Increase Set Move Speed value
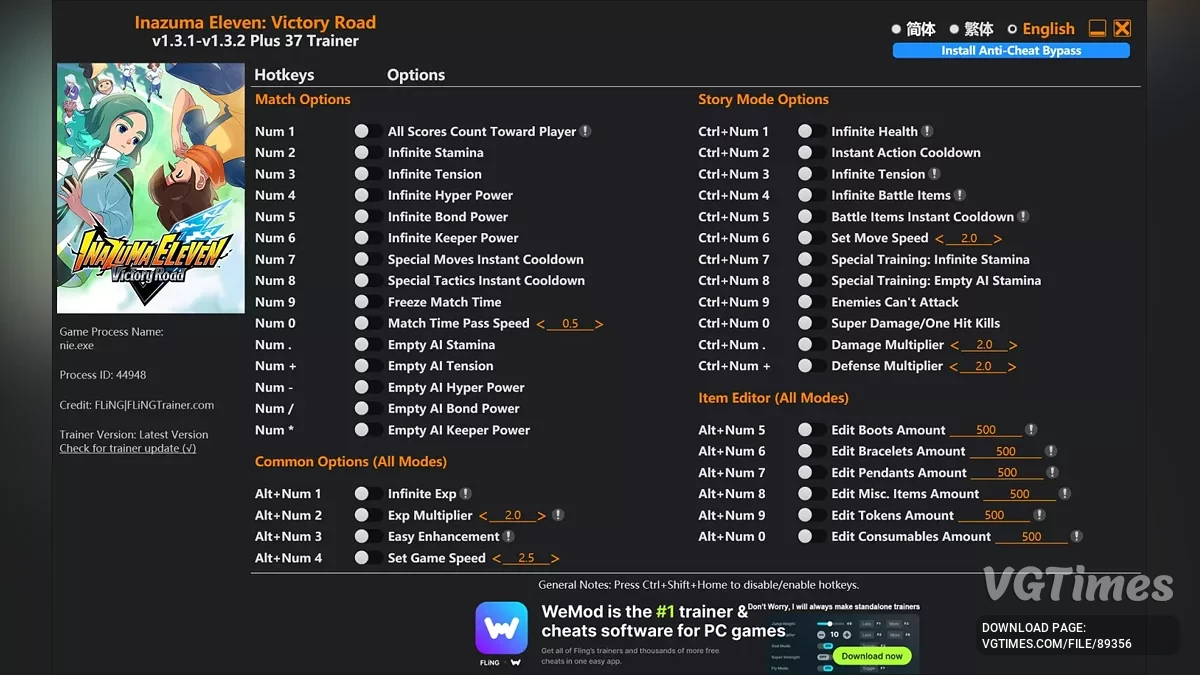The image size is (1200, 675). pos(997,238)
